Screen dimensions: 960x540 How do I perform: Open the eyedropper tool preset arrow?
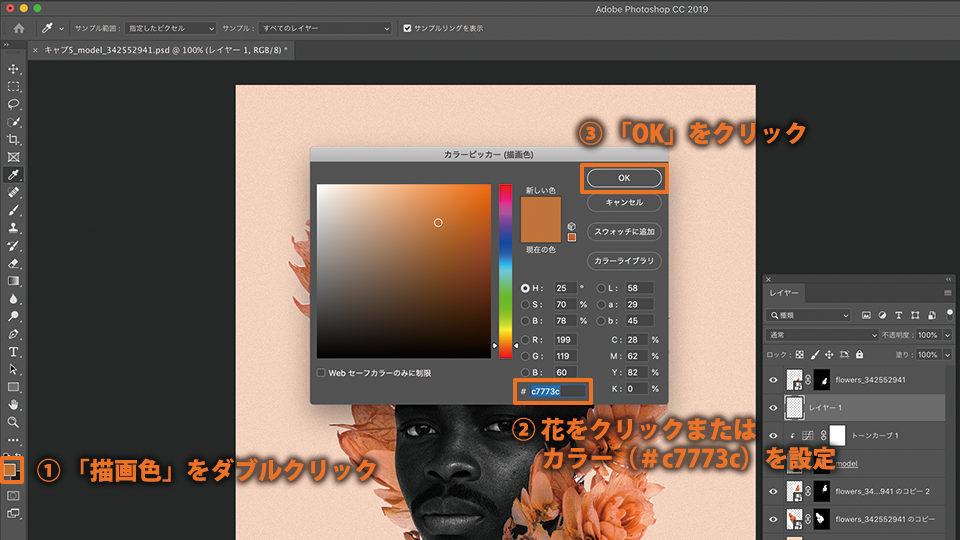pyautogui.click(x=61, y=29)
